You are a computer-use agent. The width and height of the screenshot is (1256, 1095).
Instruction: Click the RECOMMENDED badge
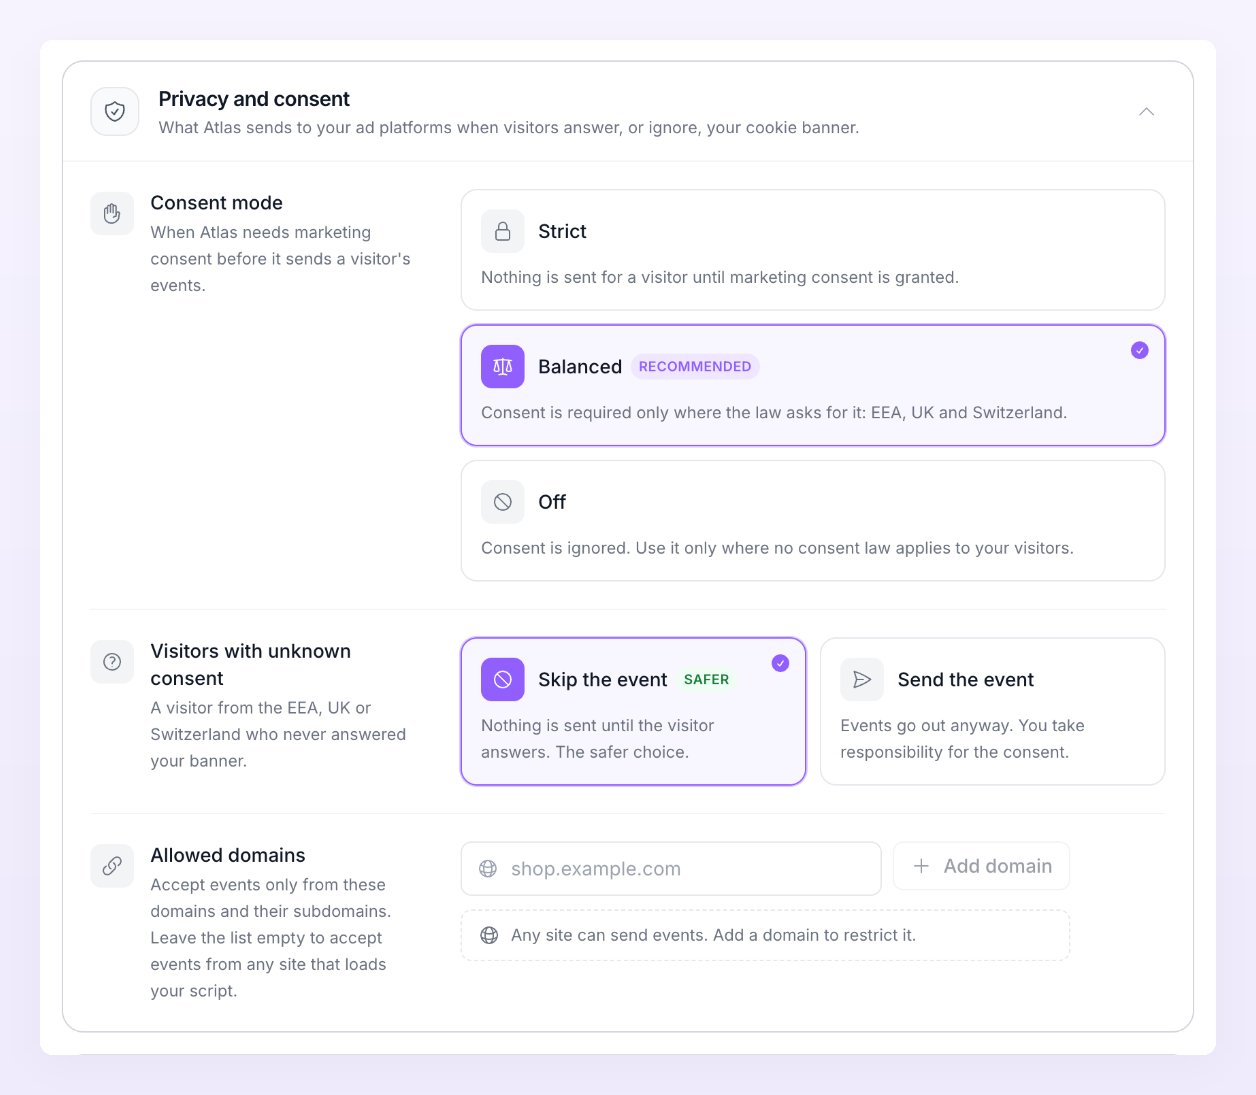[695, 367]
